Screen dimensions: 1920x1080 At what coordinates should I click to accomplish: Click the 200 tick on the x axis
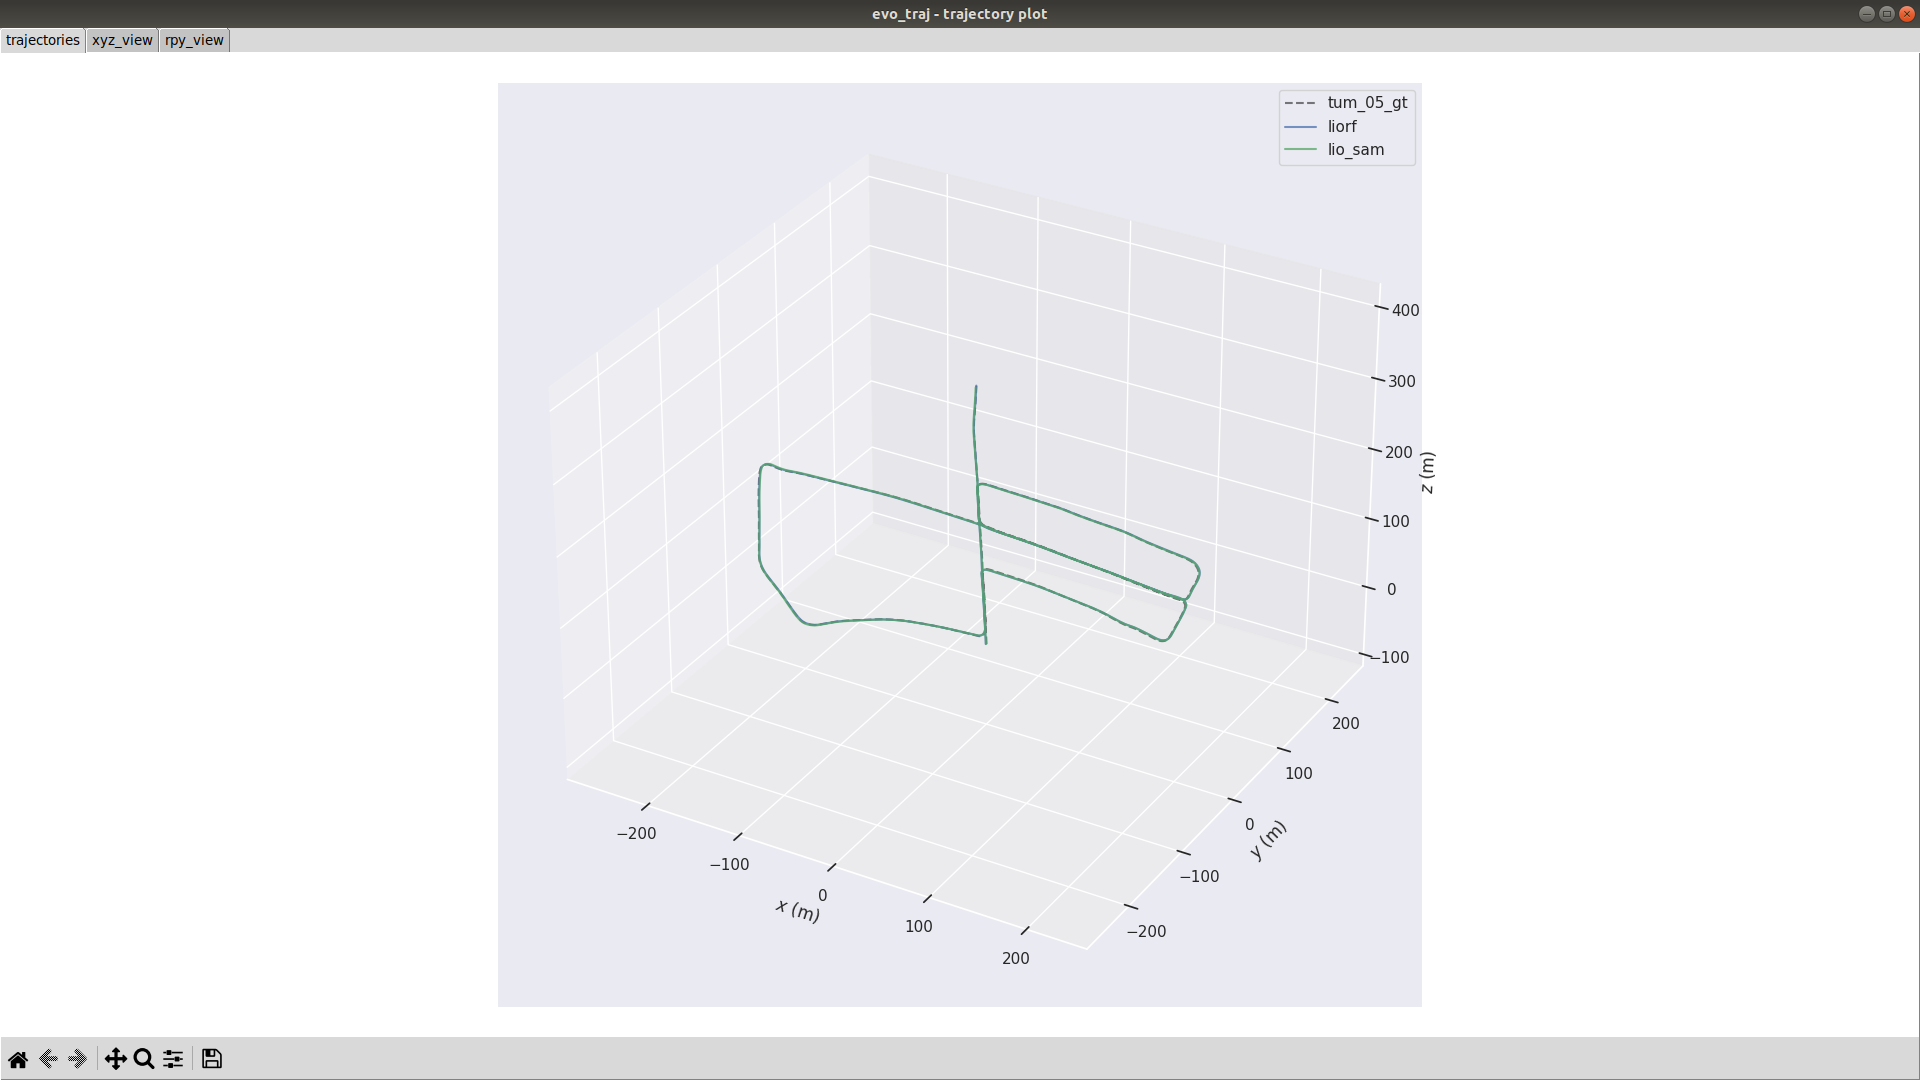click(1015, 958)
